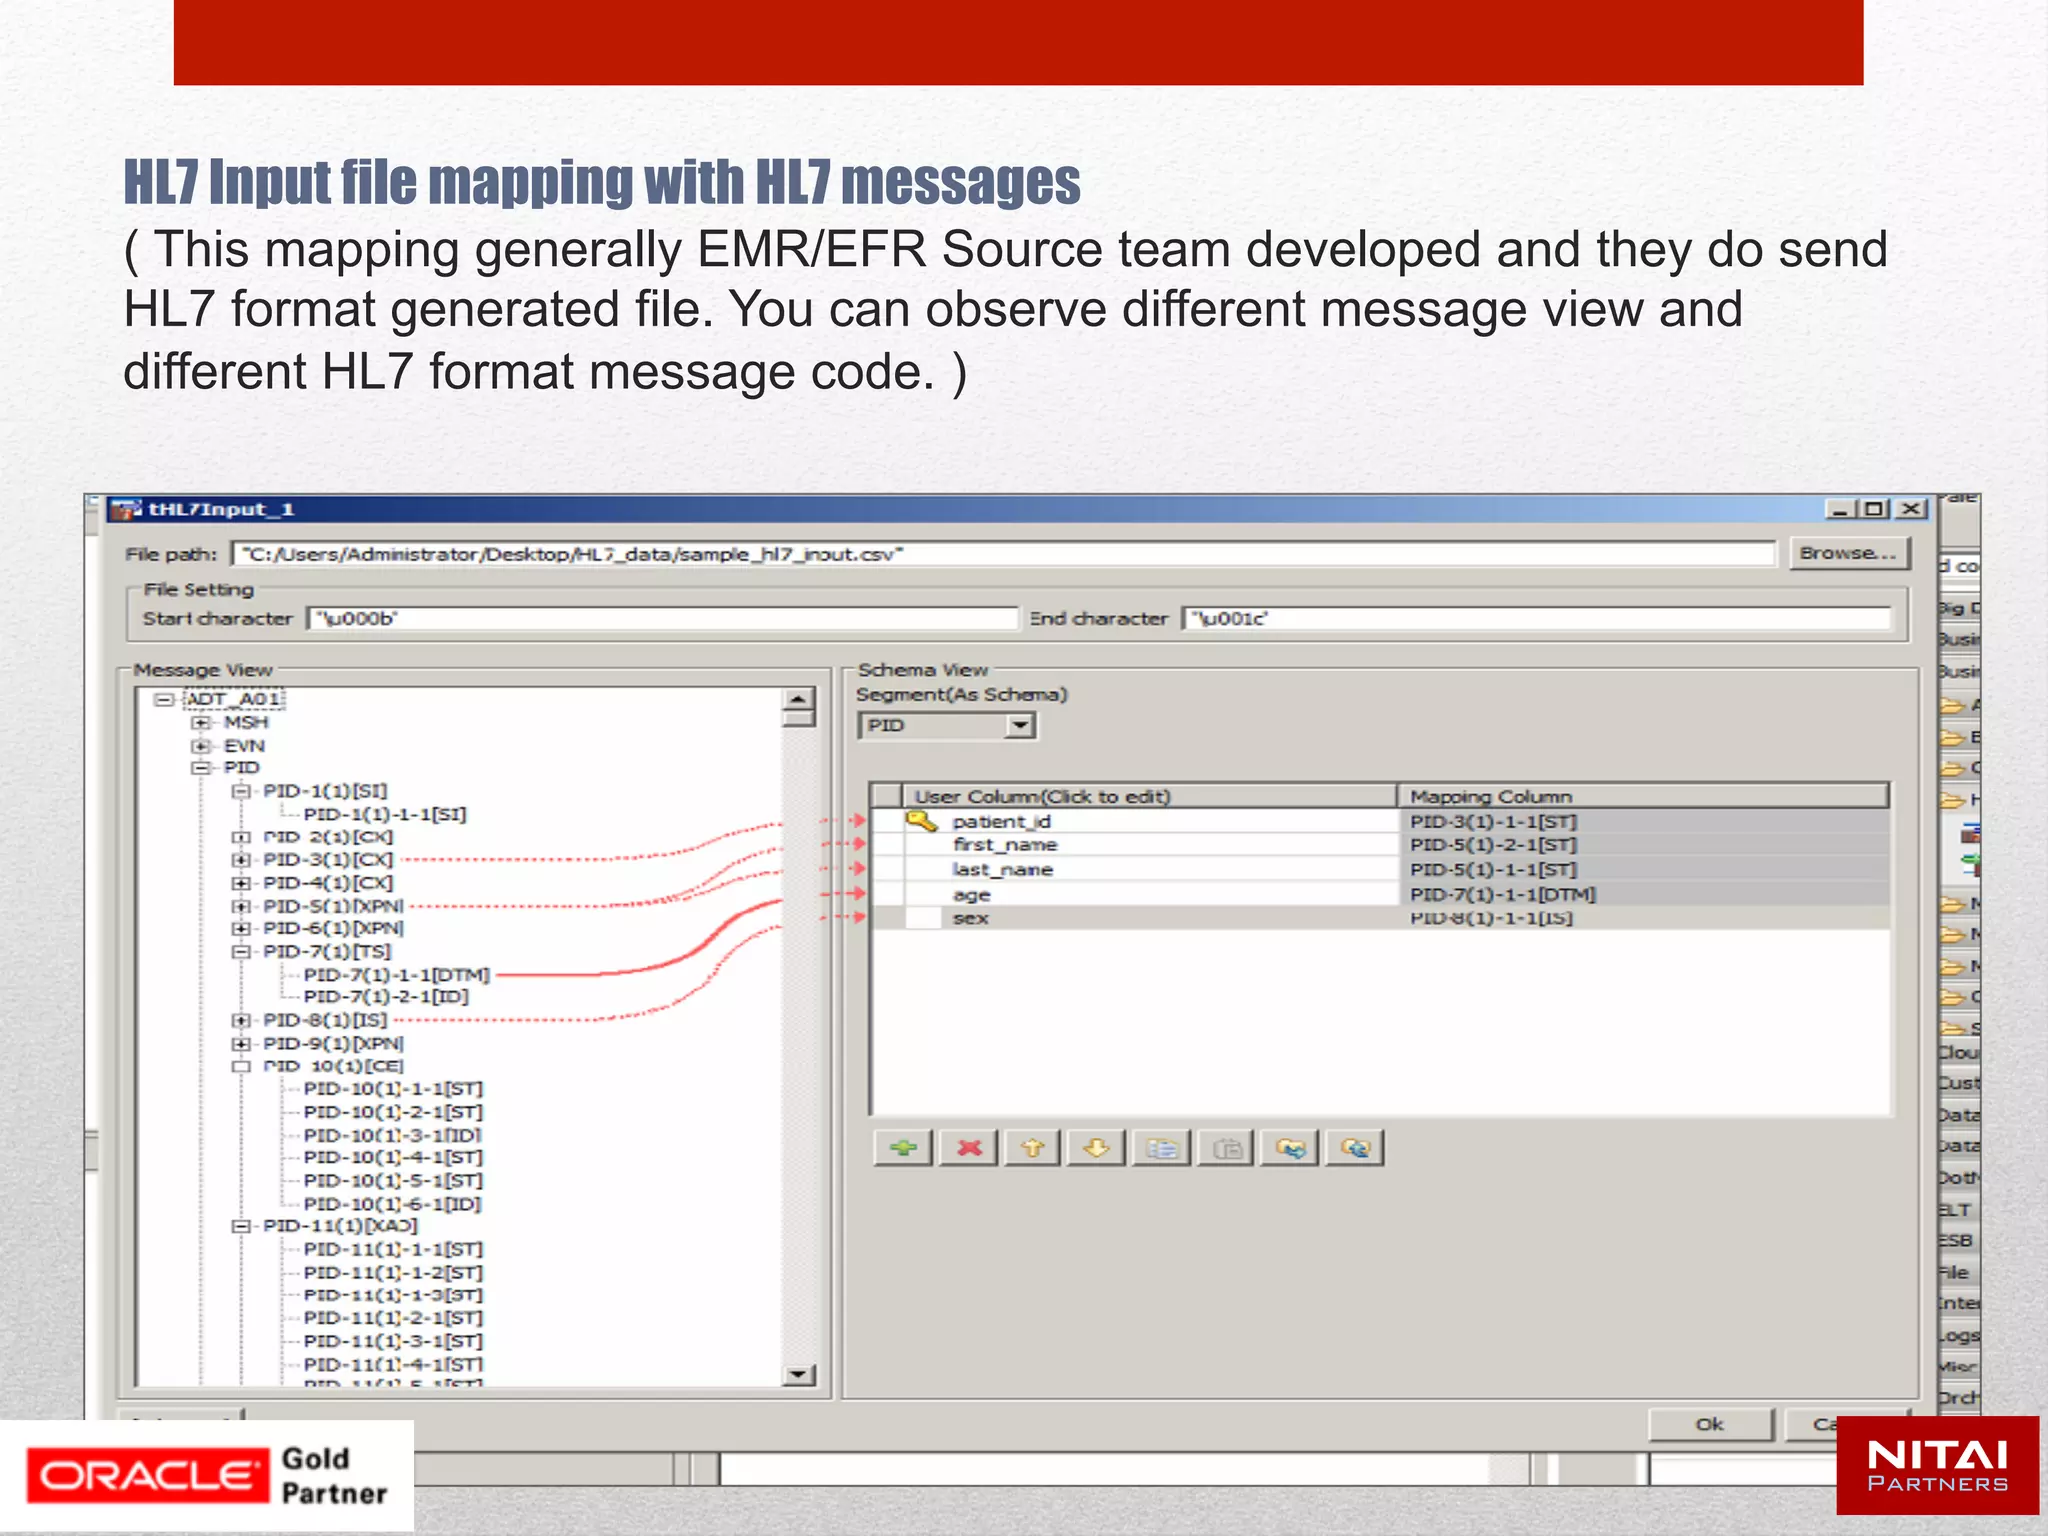Select the patient_id user column row
The image size is (2048, 1536).
coord(1001,821)
